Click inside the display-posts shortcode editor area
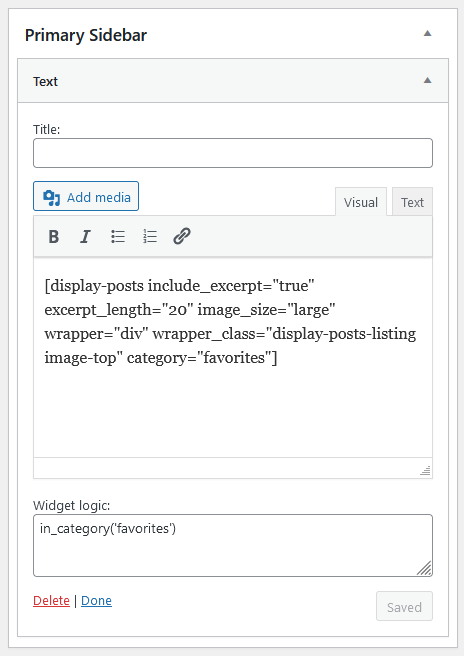 [233, 358]
